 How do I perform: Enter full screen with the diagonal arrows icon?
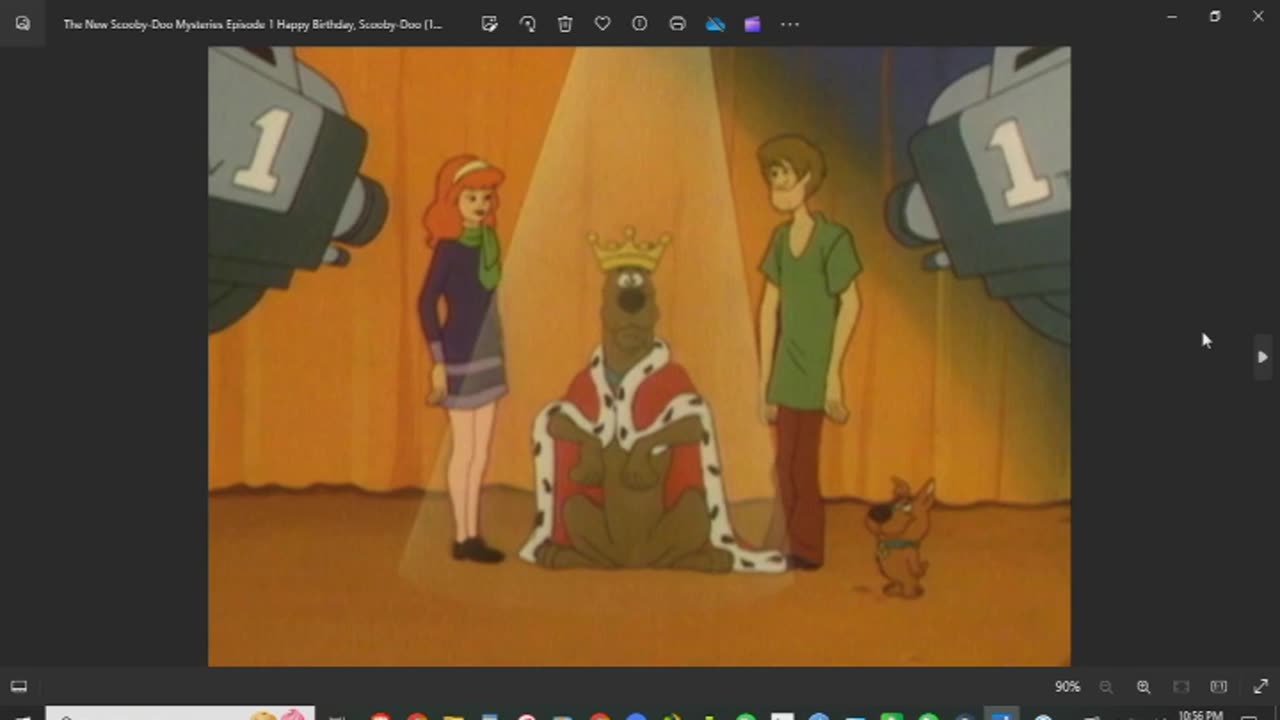(x=1260, y=687)
